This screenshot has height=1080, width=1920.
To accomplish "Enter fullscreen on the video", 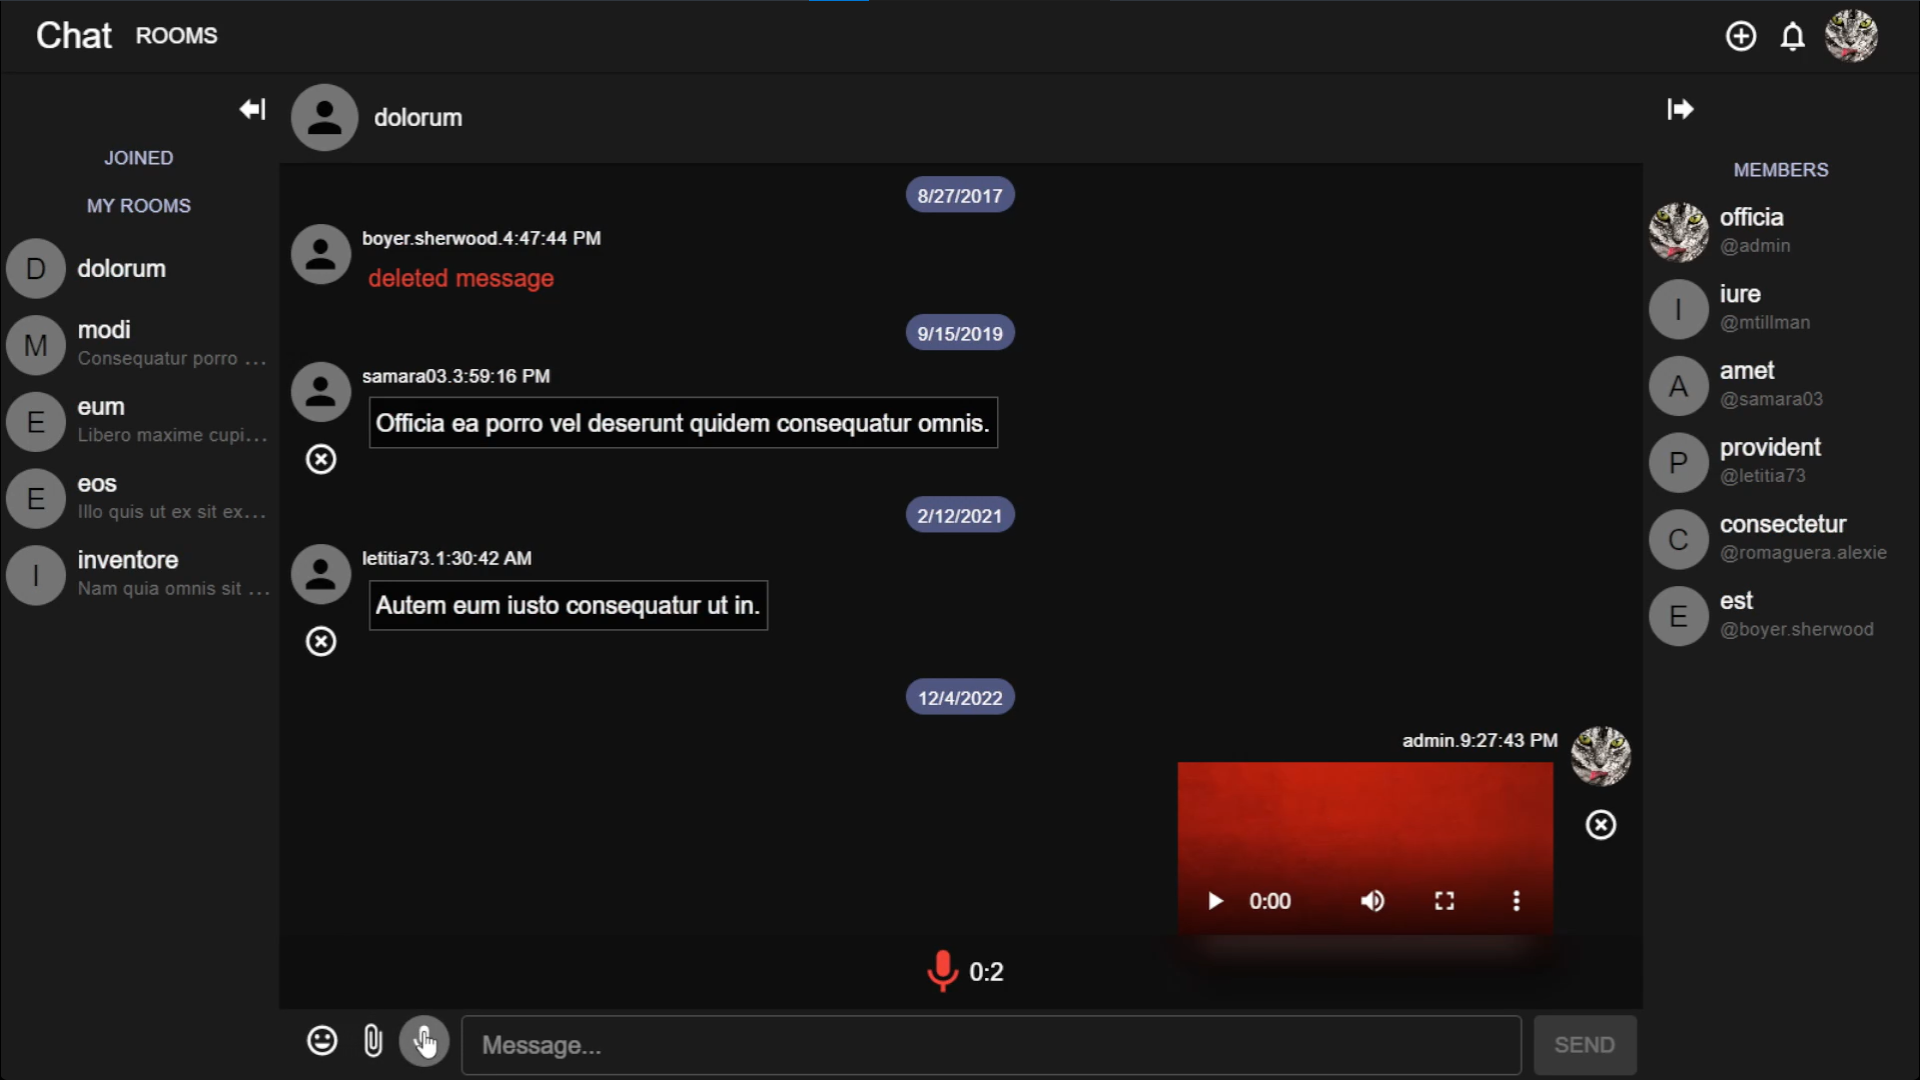I will pos(1444,901).
